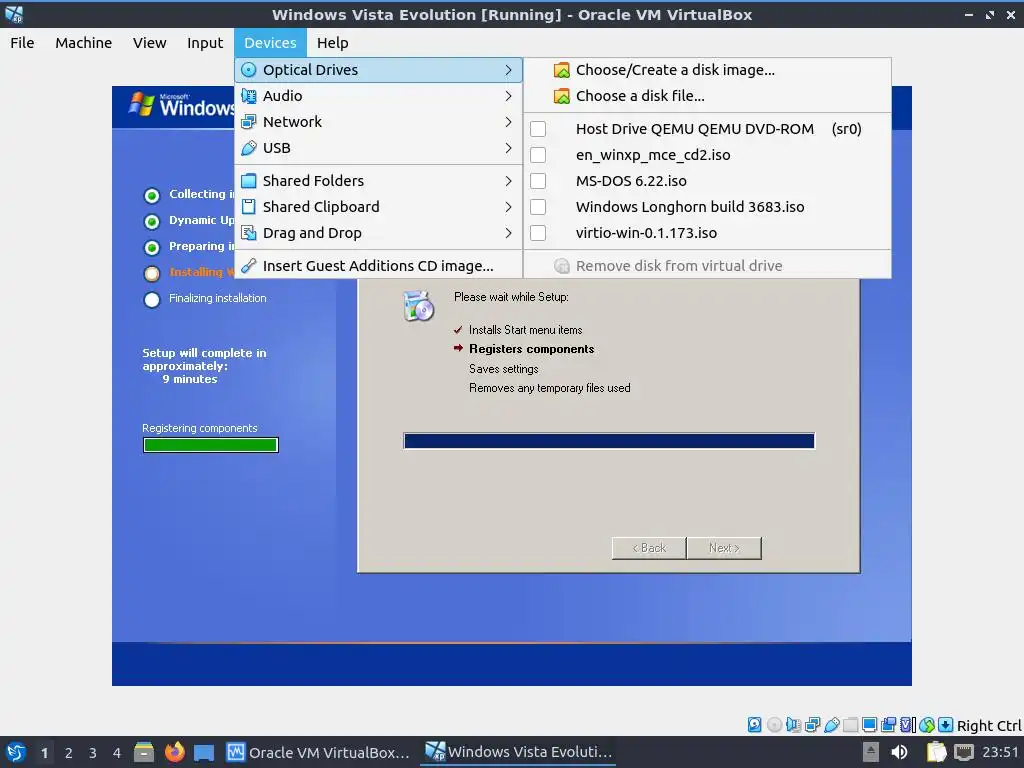The height and width of the screenshot is (768, 1024).
Task: Expand the Audio submenu arrow
Action: coord(508,96)
